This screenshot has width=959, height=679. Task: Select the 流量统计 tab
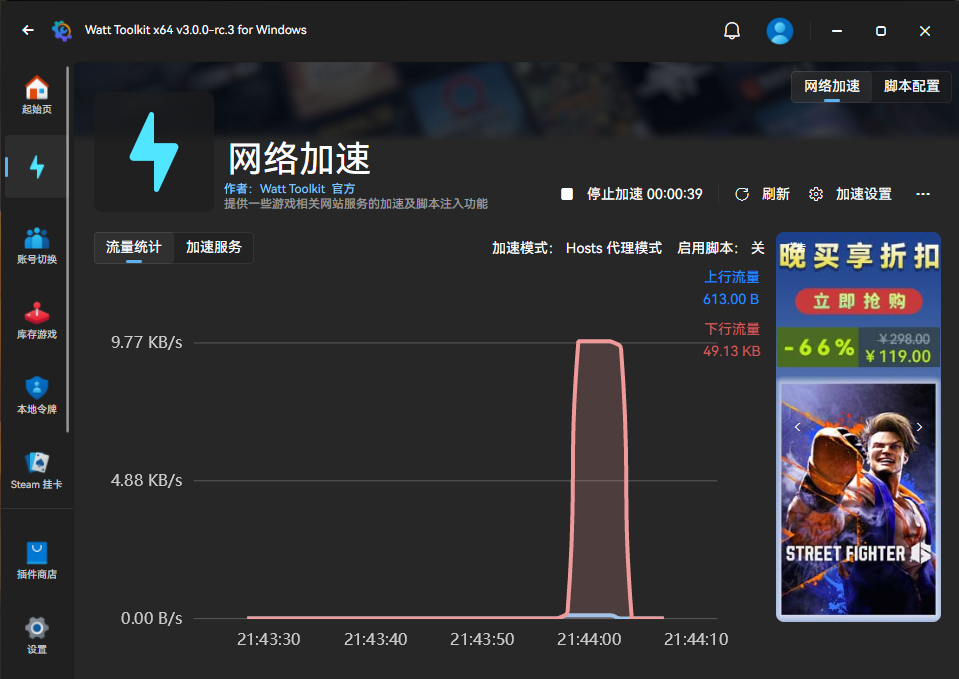point(134,248)
